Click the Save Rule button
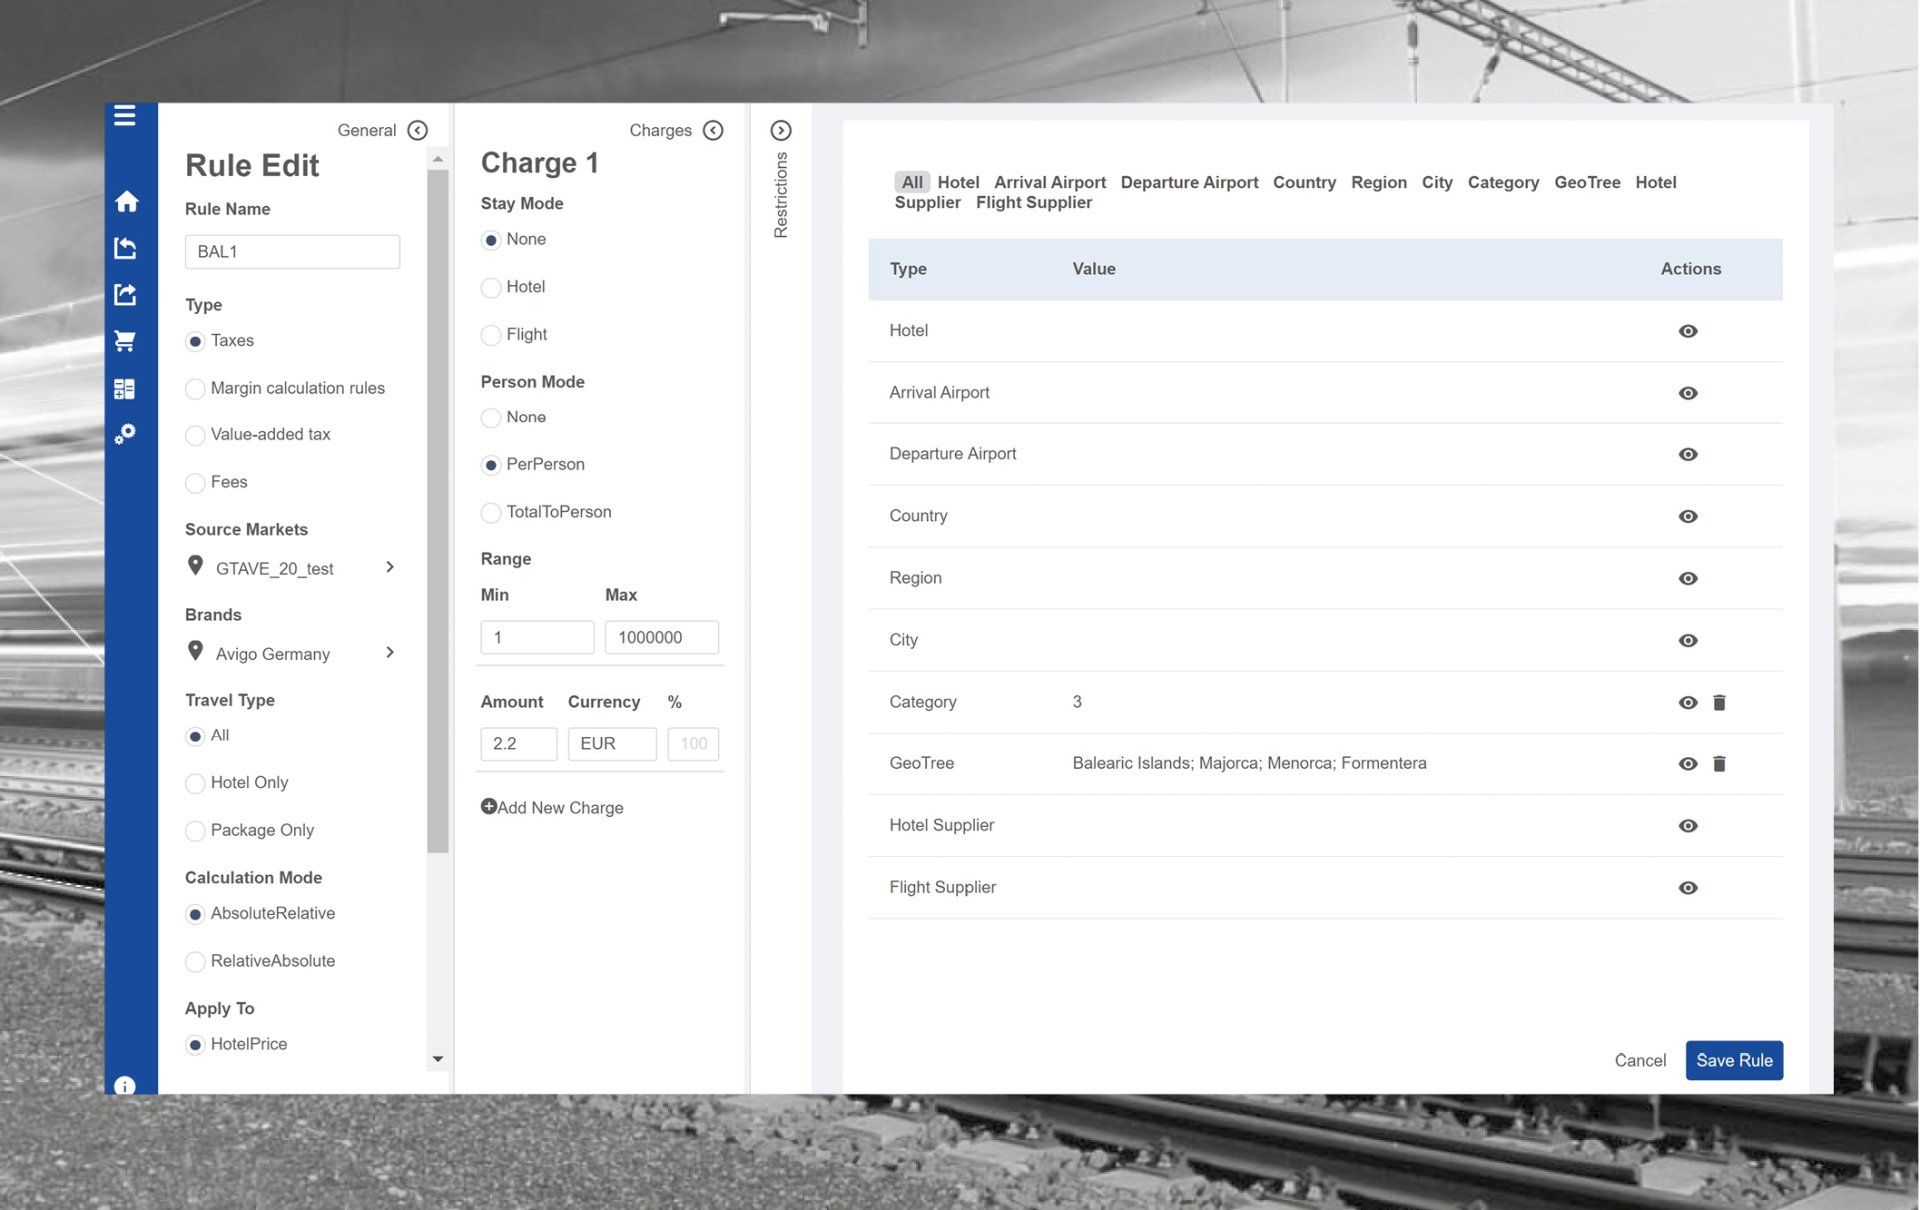 tap(1733, 1061)
